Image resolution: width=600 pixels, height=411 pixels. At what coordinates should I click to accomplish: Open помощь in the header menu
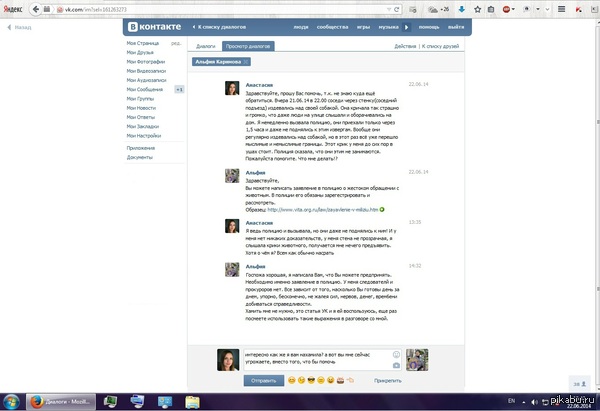coord(429,27)
